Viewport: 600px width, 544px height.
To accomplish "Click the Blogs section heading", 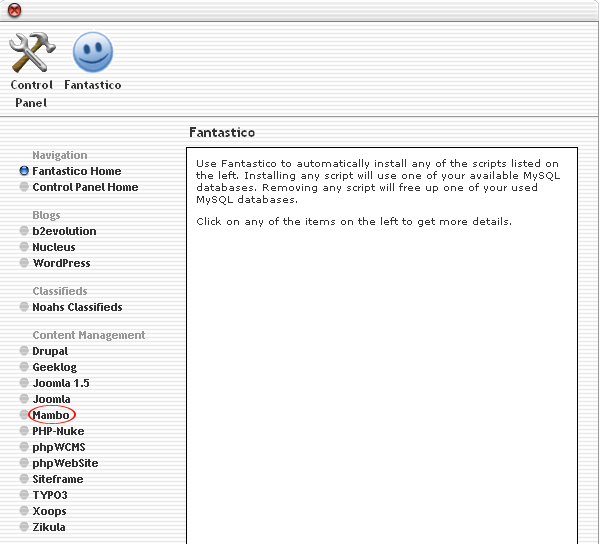I will (46, 215).
